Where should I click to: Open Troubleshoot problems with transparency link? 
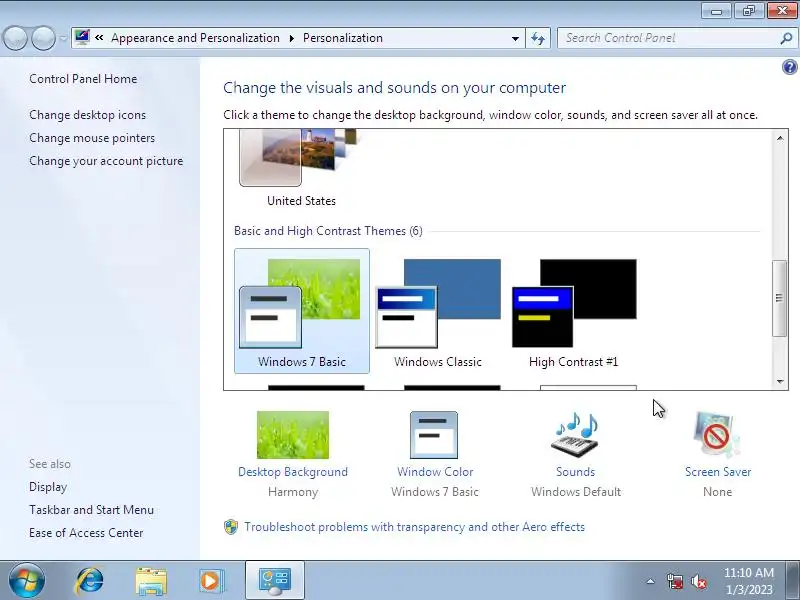pos(414,527)
